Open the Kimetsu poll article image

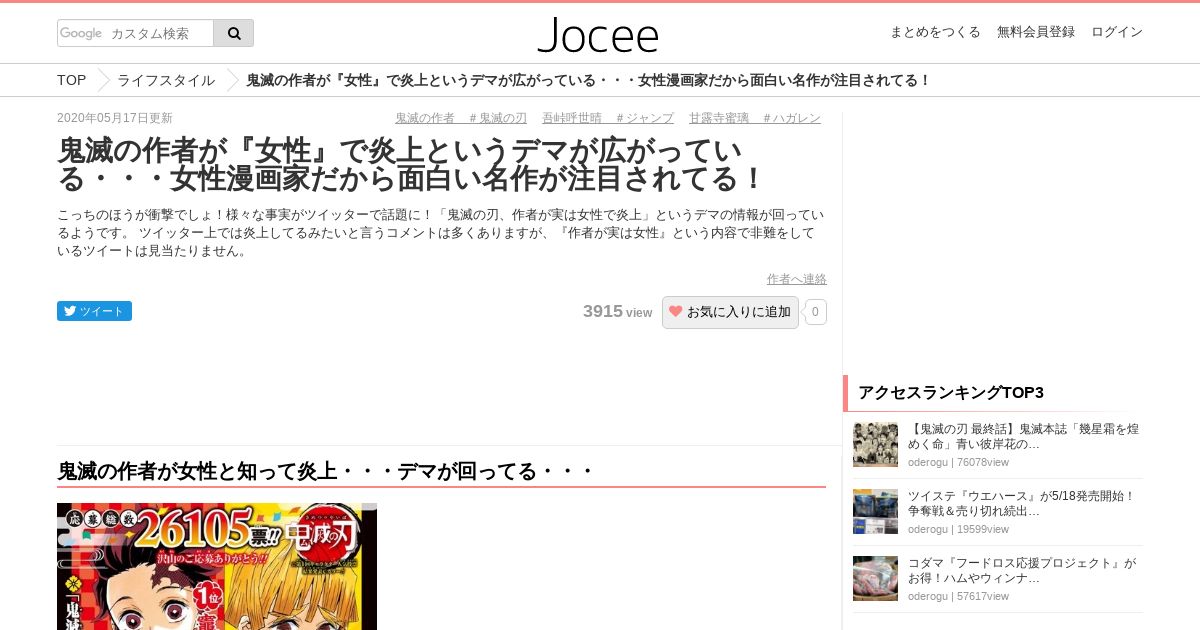[x=217, y=566]
